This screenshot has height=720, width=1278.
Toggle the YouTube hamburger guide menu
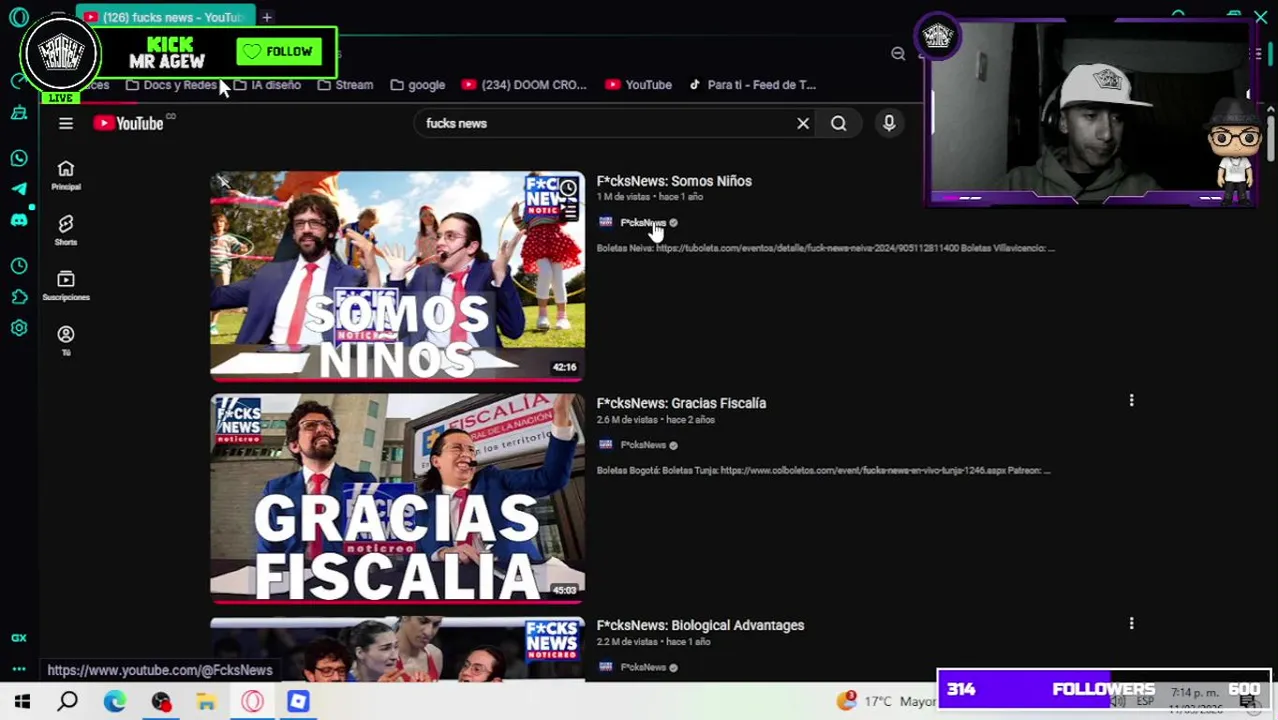(66, 123)
